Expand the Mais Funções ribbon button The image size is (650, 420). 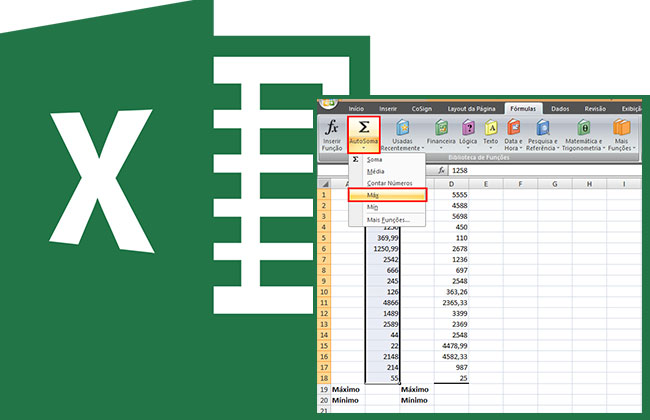pos(621,135)
